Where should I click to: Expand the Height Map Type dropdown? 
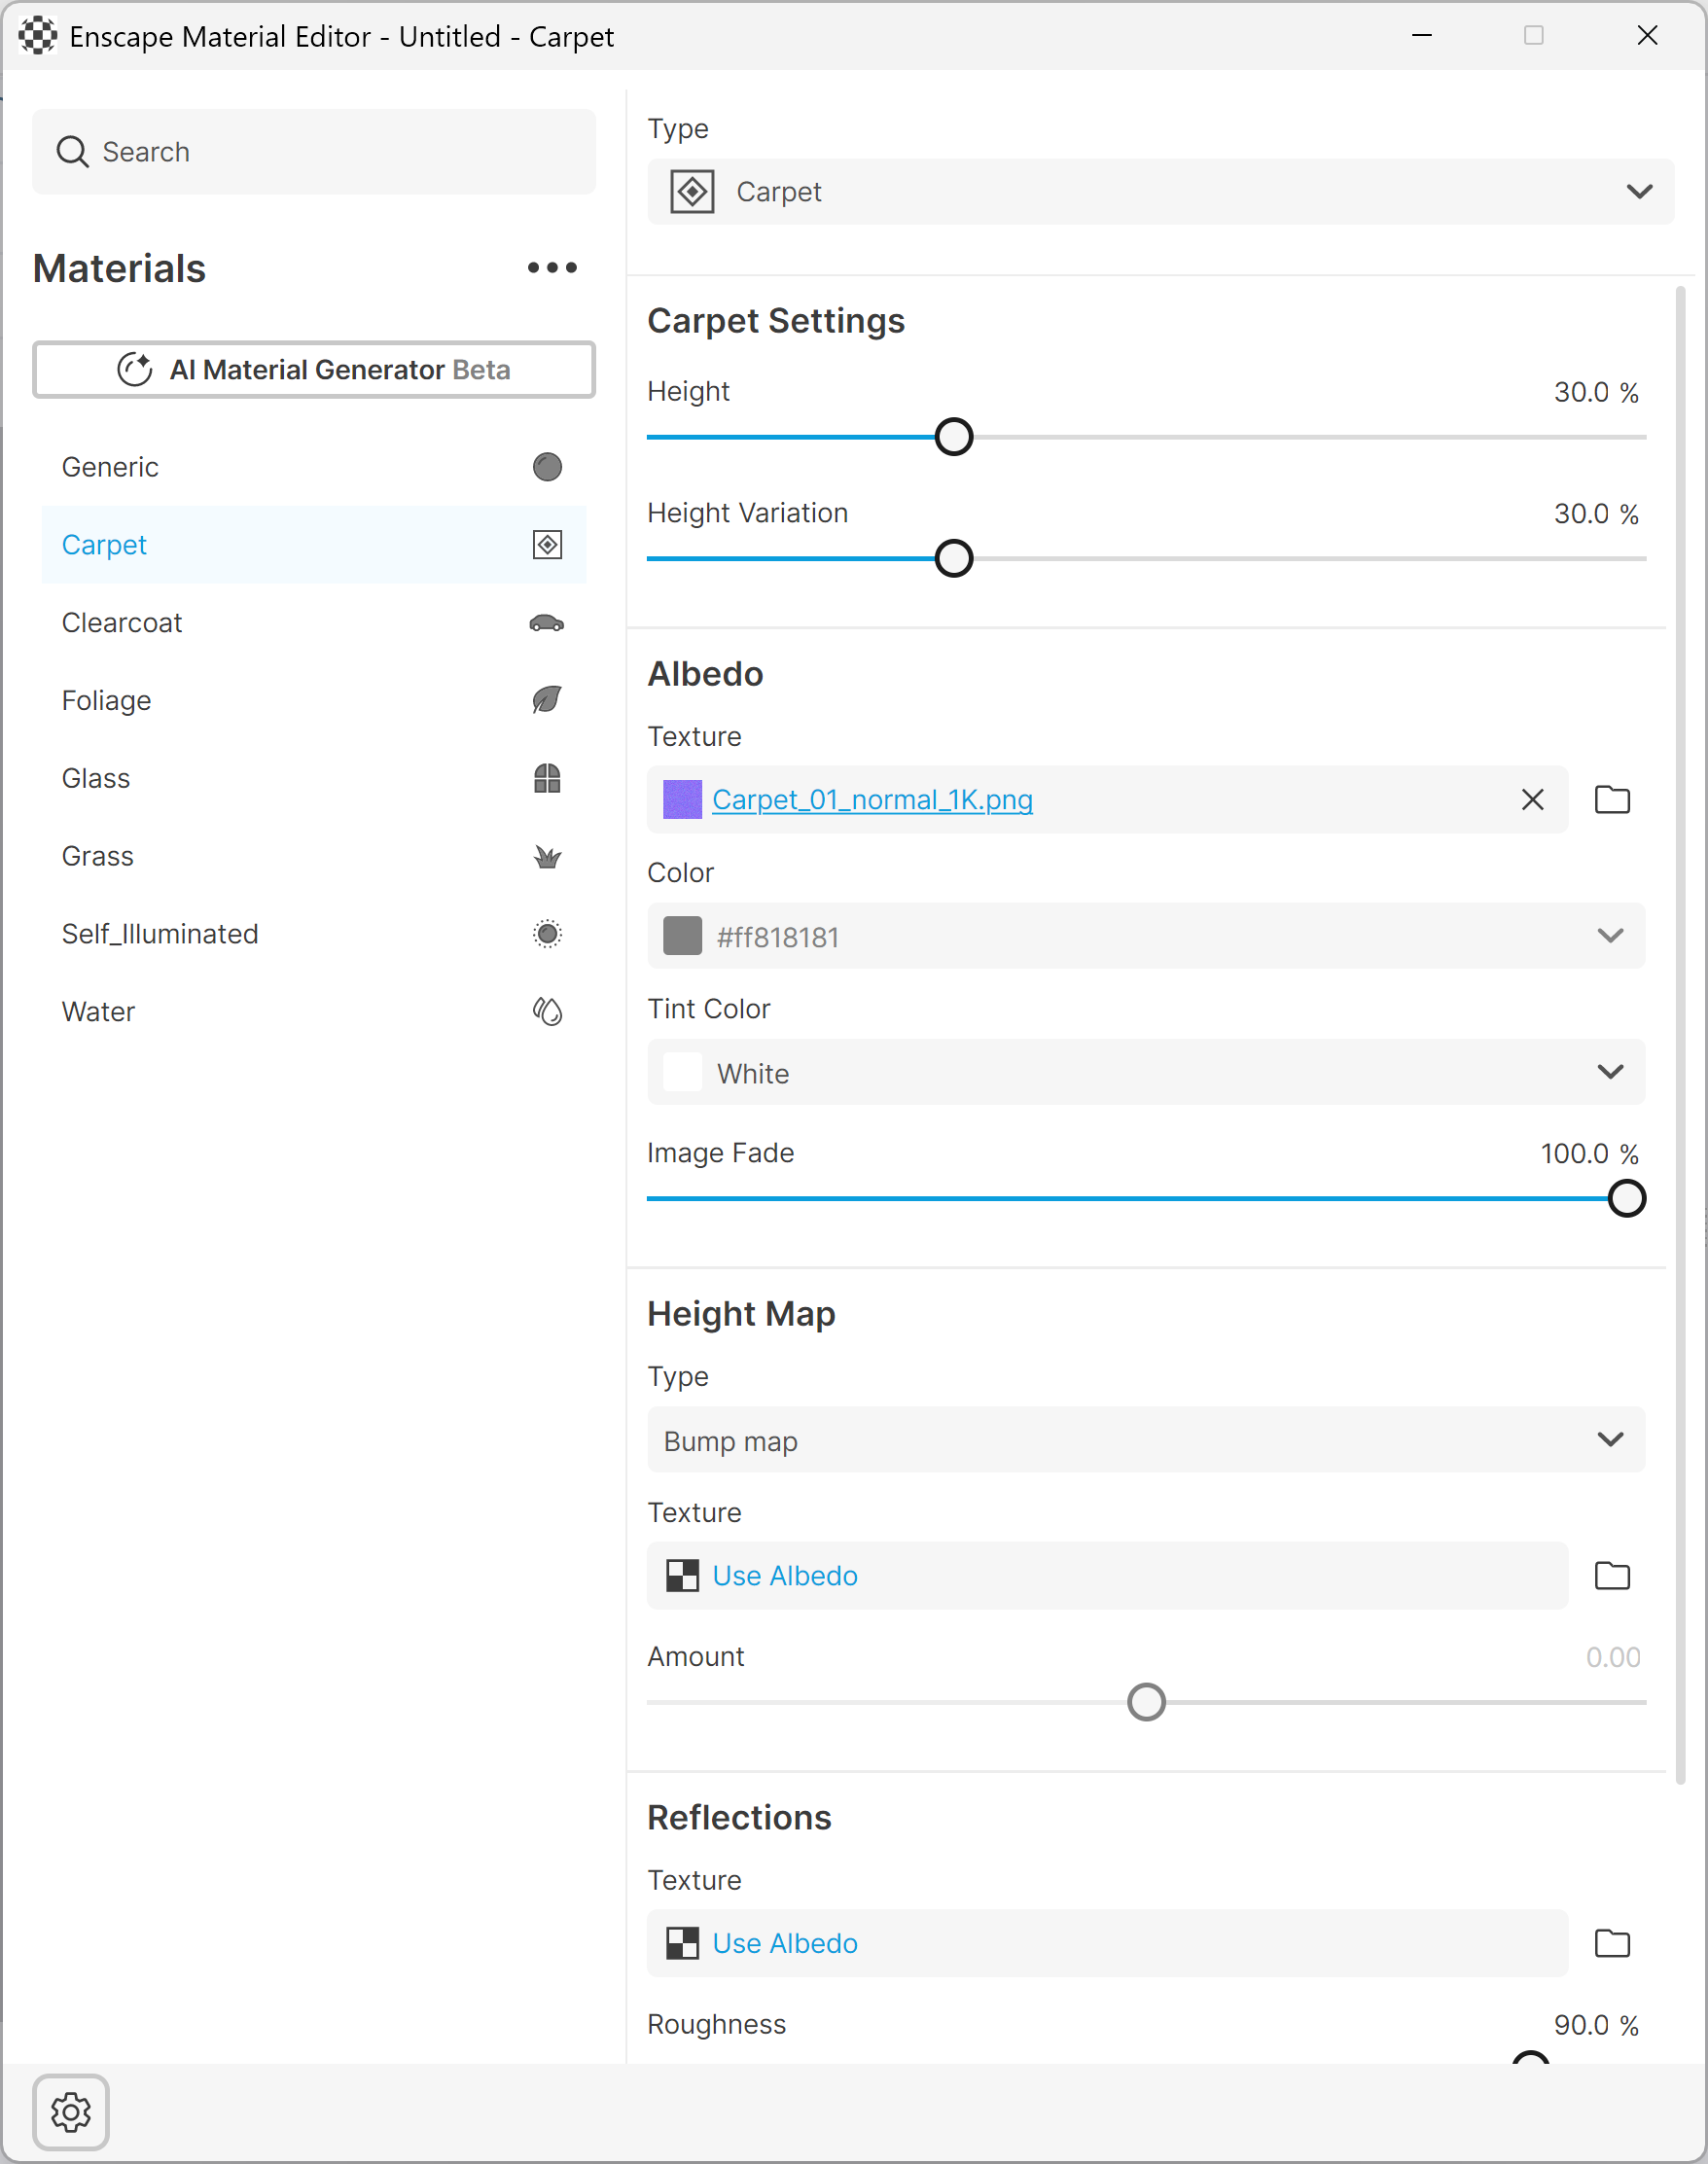pyautogui.click(x=1146, y=1440)
